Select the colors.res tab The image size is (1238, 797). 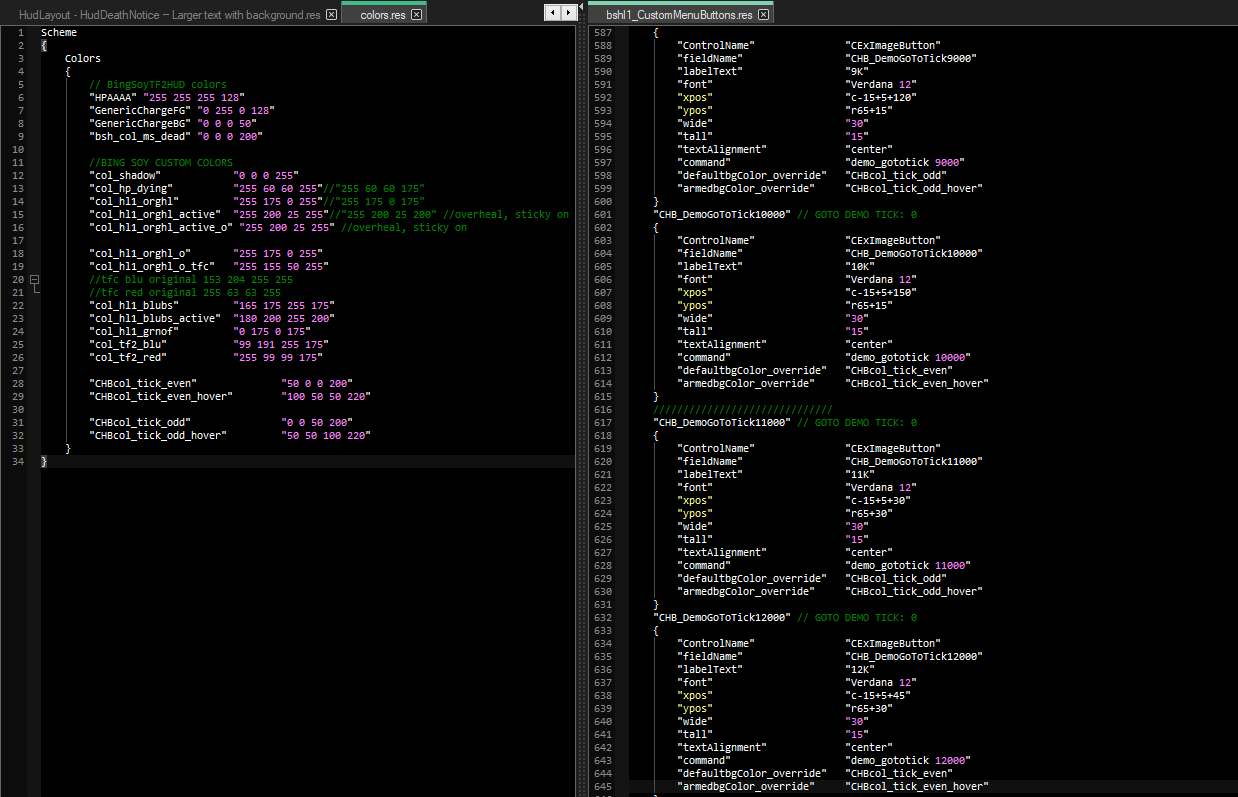[382, 15]
